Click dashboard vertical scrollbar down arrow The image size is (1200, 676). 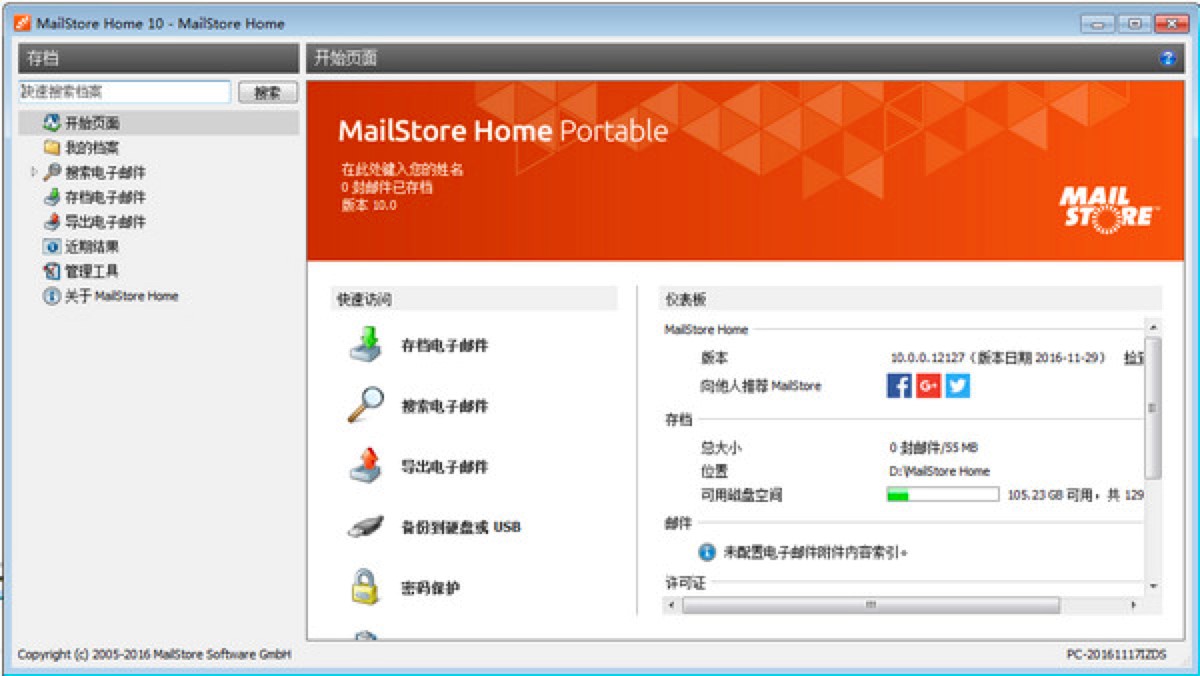coord(1153,586)
